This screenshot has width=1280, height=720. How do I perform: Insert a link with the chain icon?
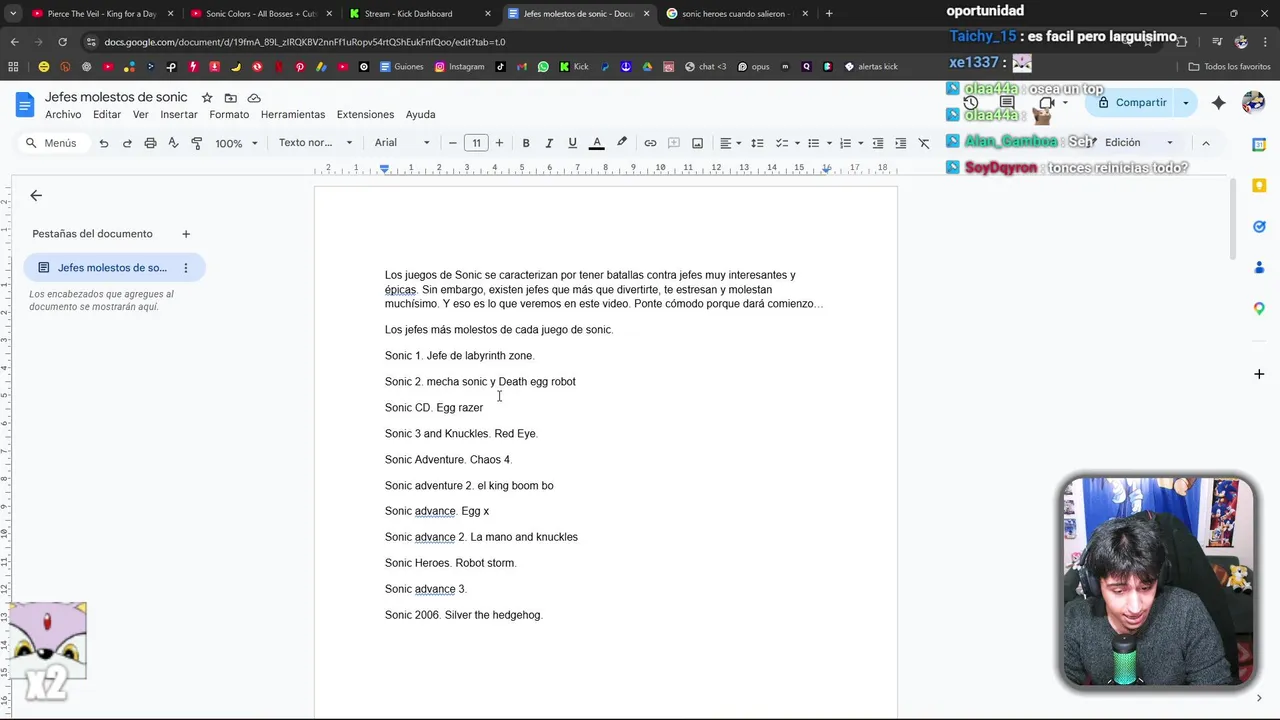650,143
